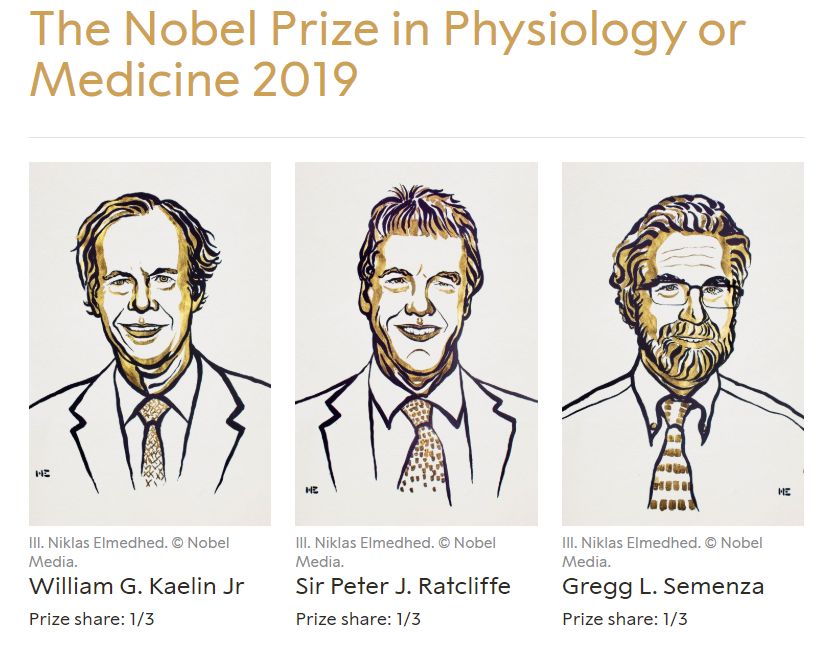Click the tie in Kaelin's portrait
This screenshot has height=654, width=834.
(x=154, y=438)
